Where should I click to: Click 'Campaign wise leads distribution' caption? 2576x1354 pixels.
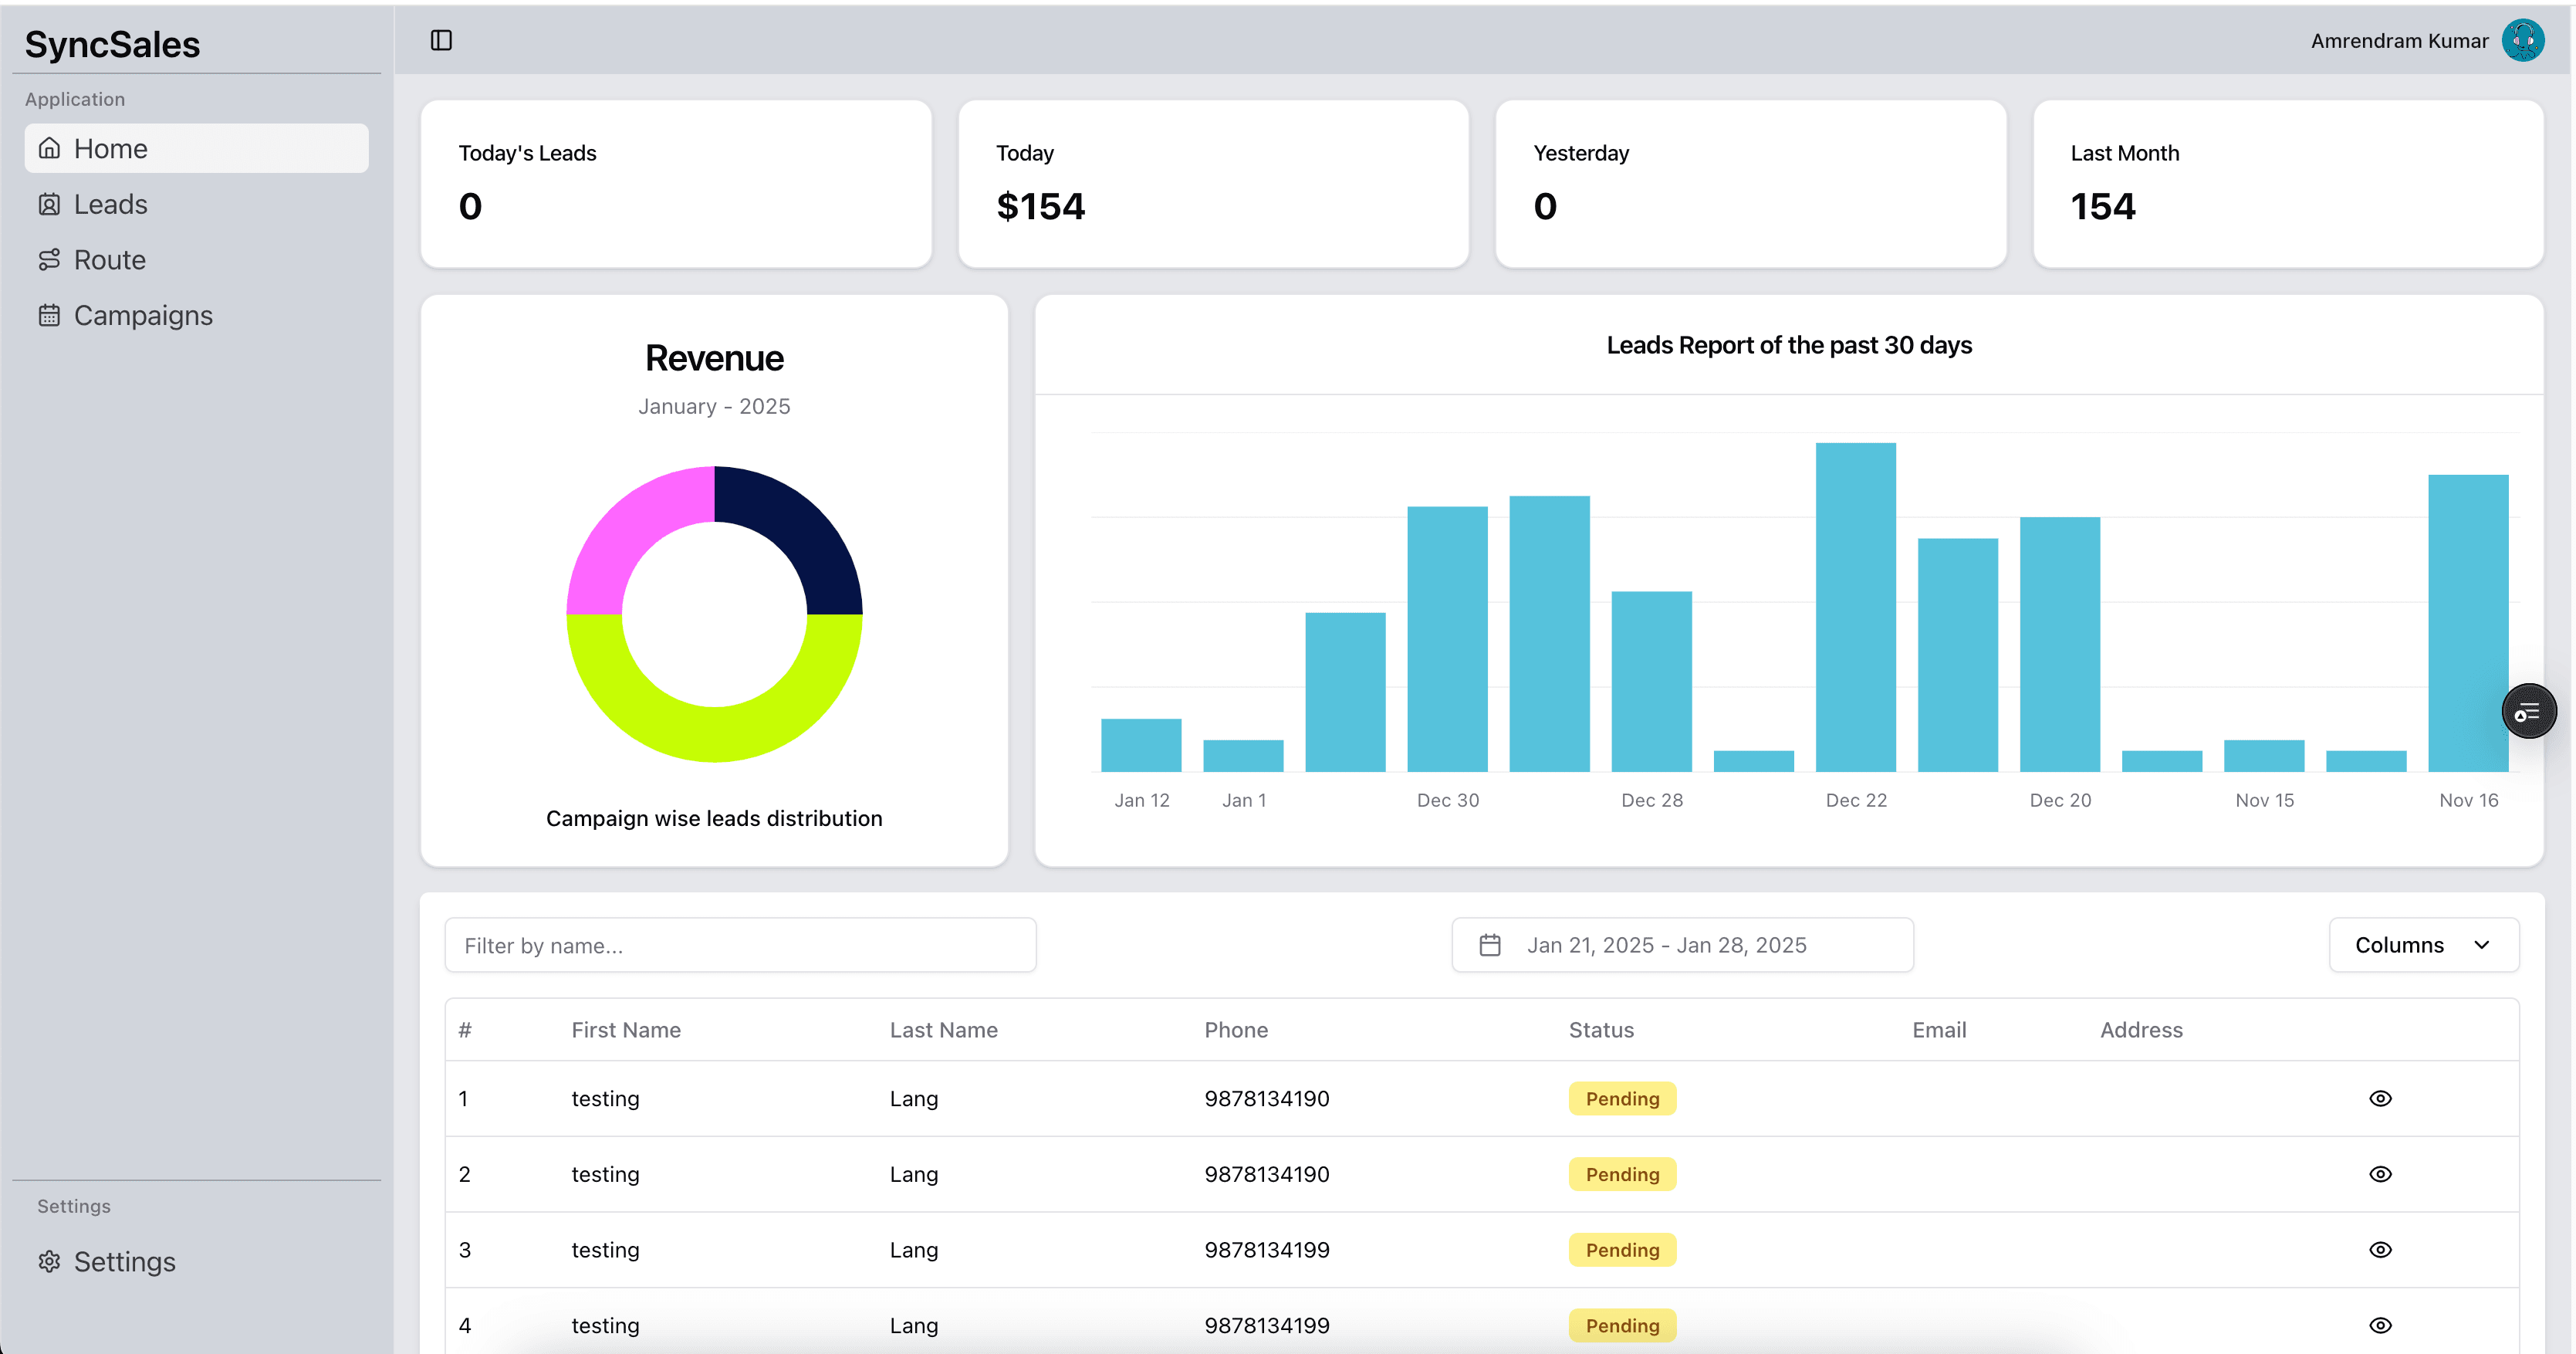click(x=714, y=818)
